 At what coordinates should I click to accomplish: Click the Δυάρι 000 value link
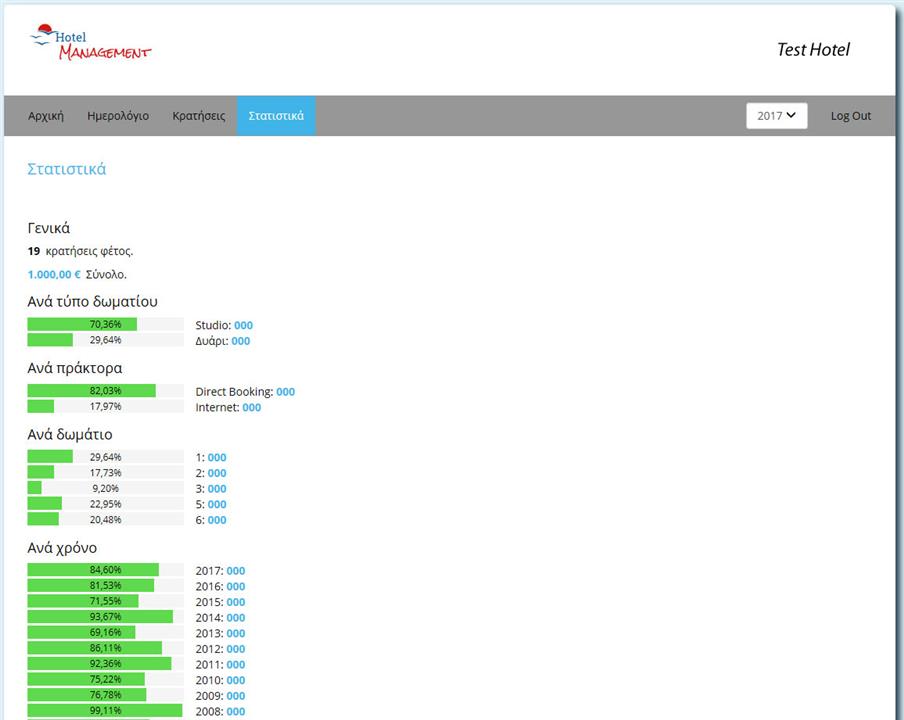pos(240,341)
